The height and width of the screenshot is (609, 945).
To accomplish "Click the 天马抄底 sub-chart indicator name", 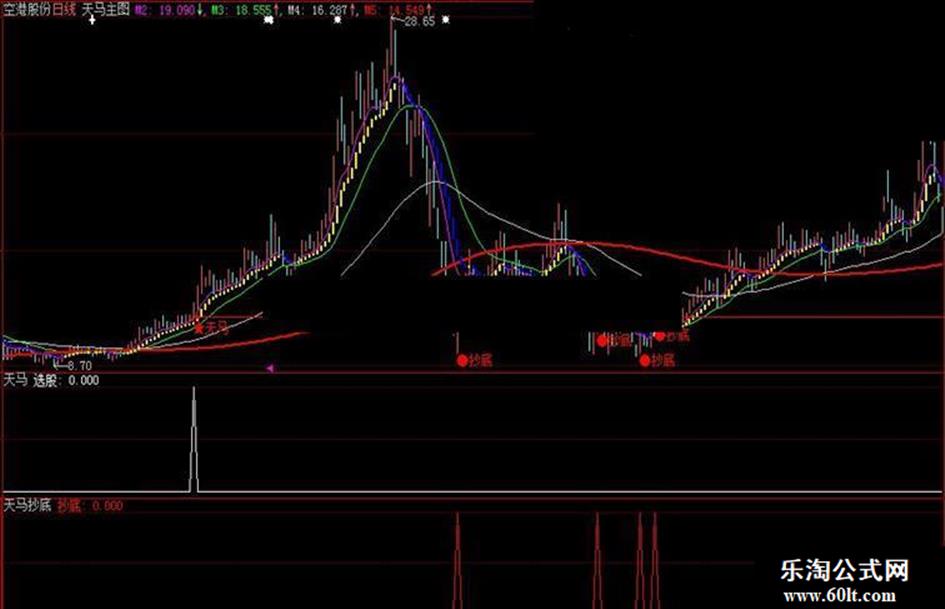I will (28, 505).
